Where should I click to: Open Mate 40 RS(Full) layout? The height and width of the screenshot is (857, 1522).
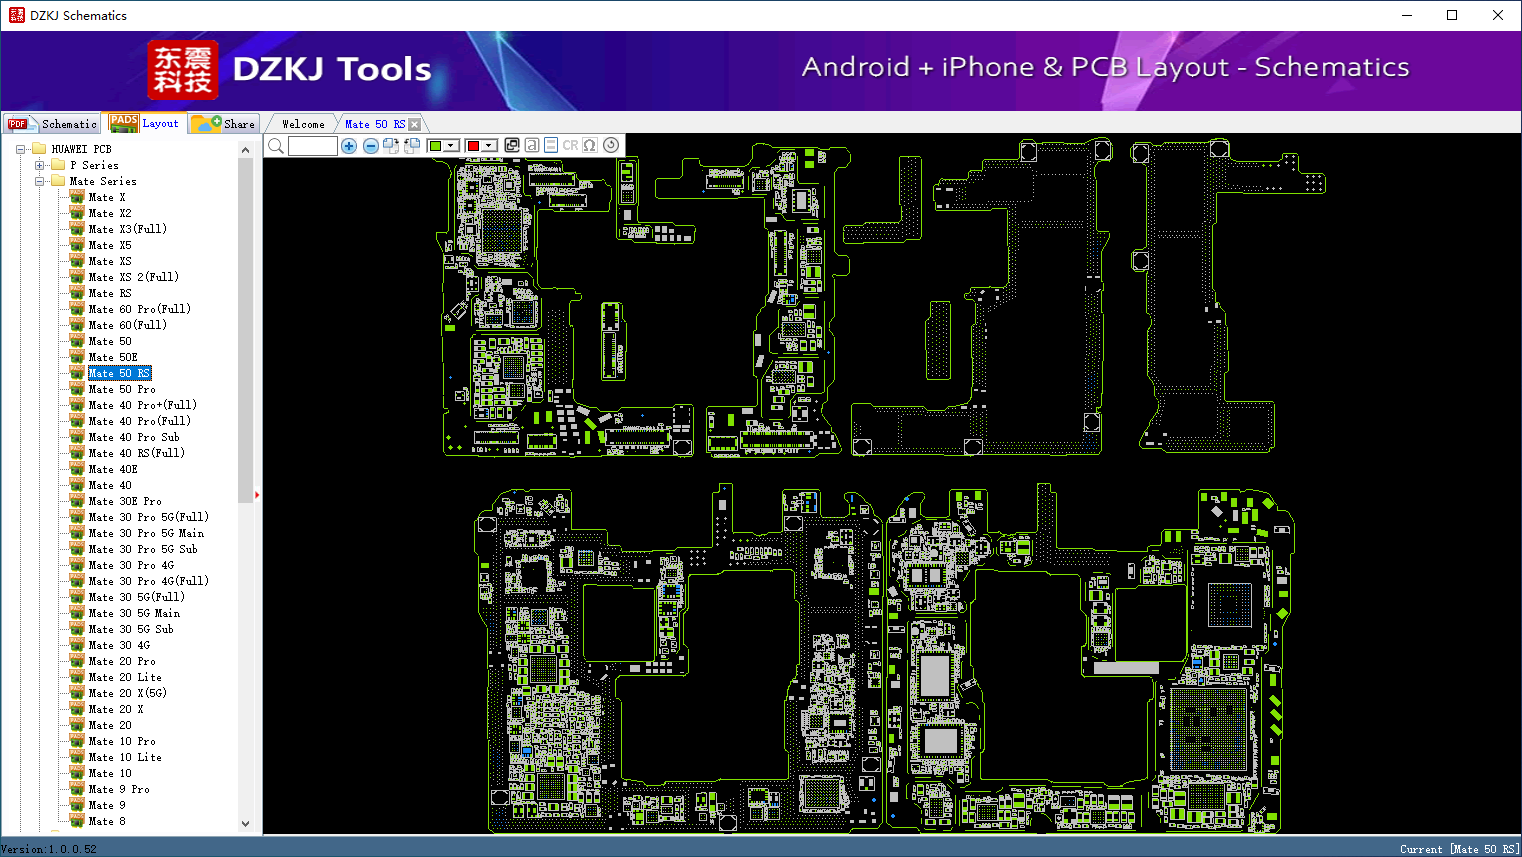136,453
